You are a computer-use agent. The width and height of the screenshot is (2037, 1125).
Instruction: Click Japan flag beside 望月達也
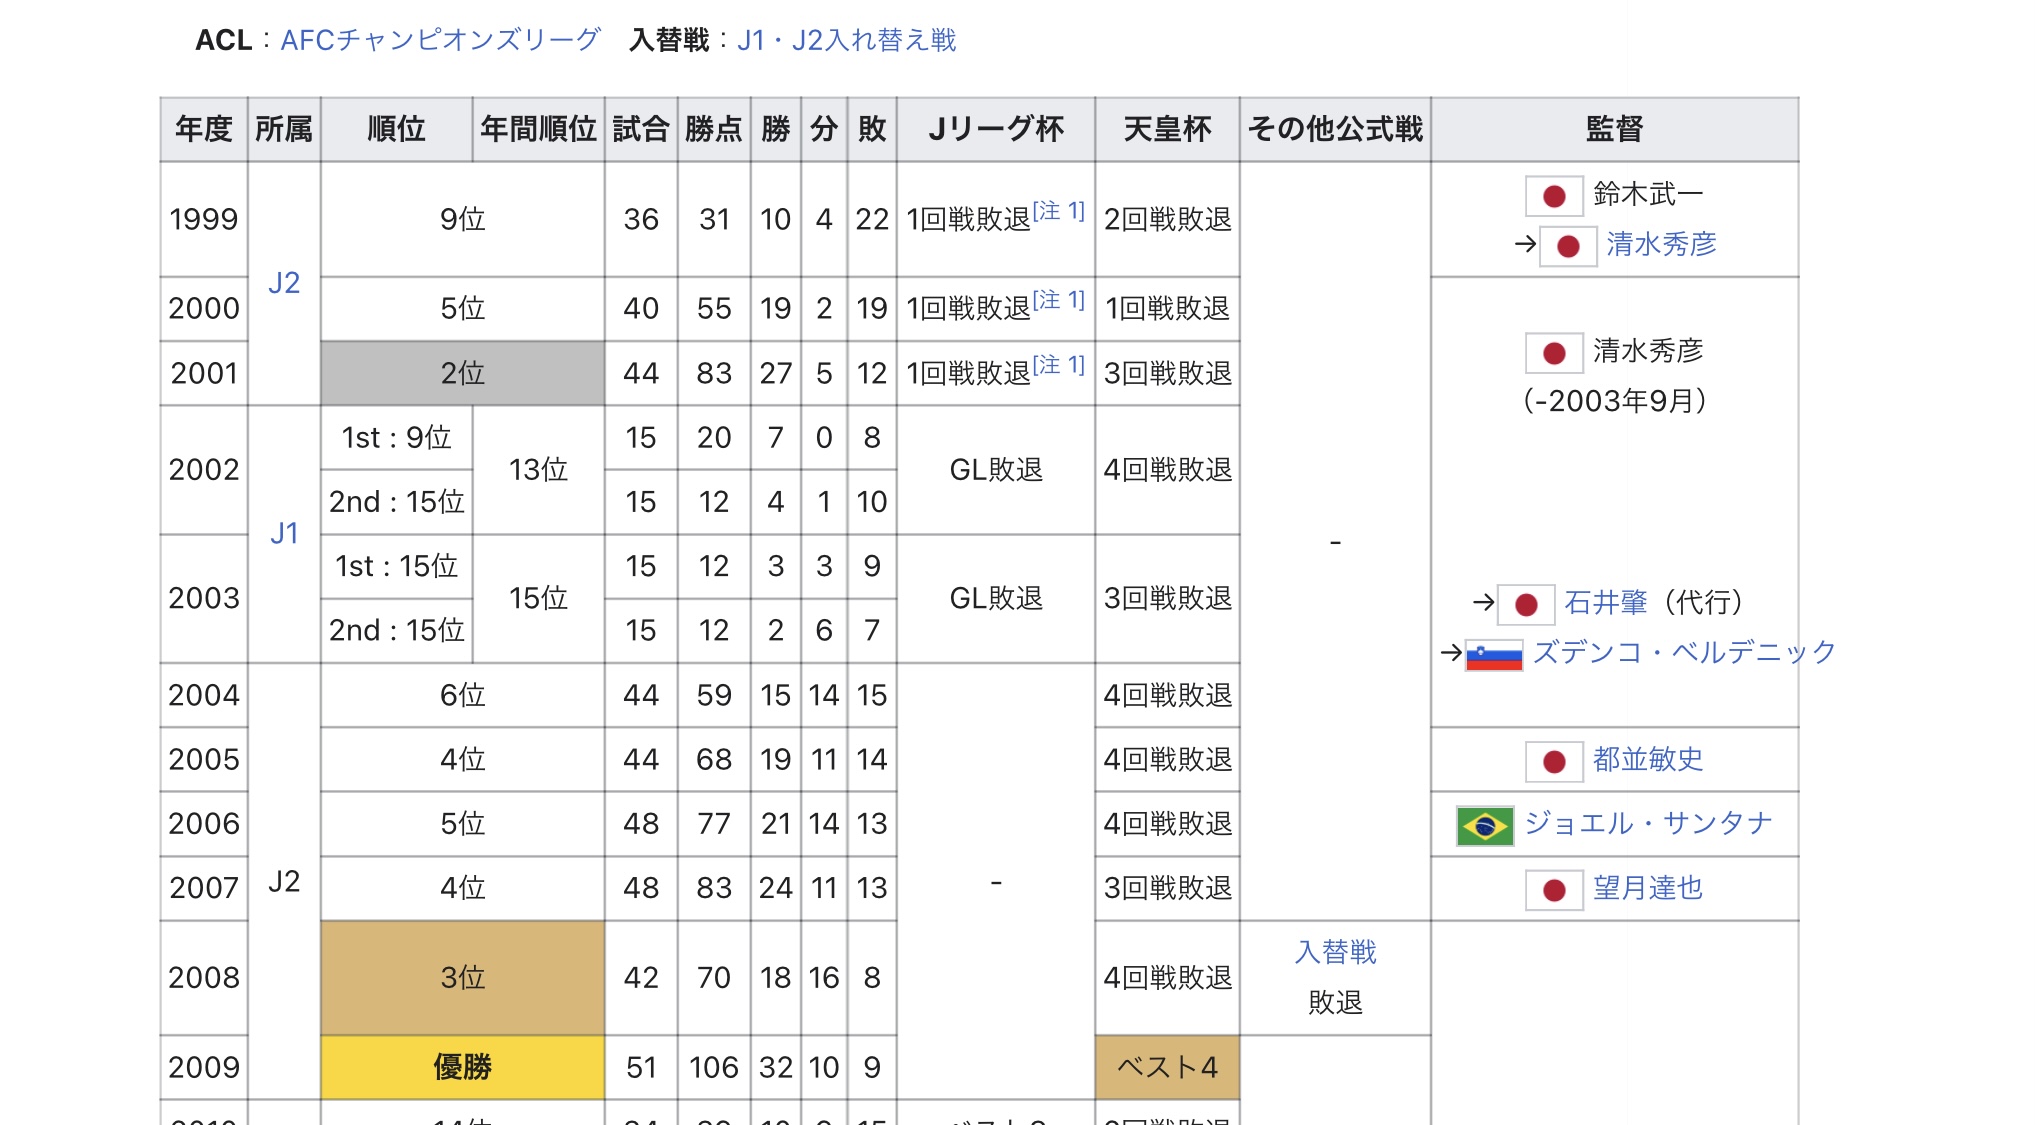[1553, 890]
